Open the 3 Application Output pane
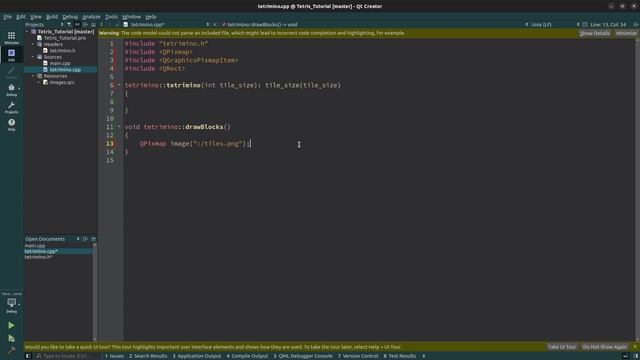 pyautogui.click(x=197, y=356)
